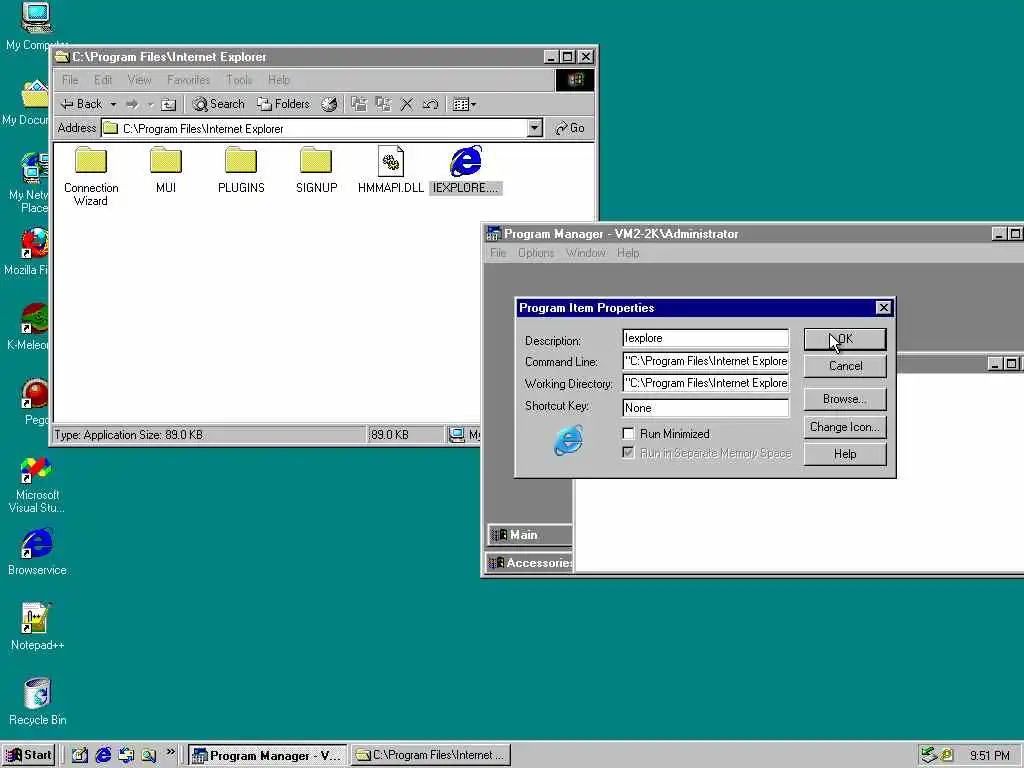Open the Notepad++ desktop shortcut
This screenshot has height=768, width=1024.
(37, 627)
